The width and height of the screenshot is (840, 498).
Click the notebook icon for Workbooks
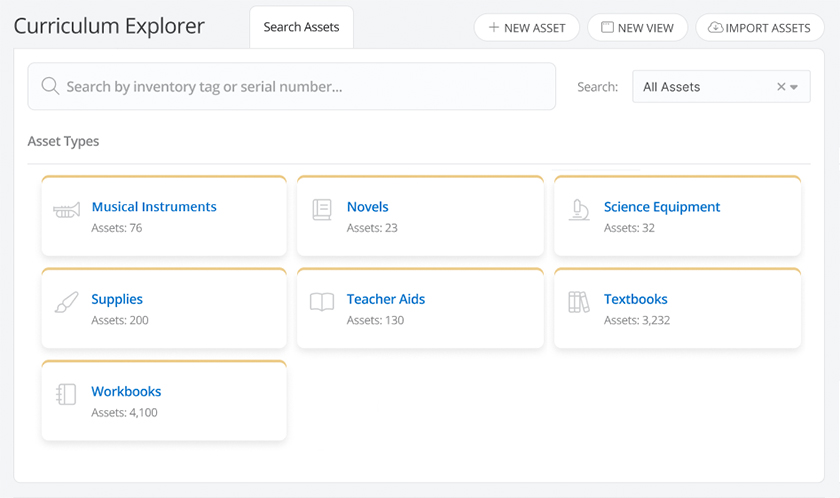(66, 395)
